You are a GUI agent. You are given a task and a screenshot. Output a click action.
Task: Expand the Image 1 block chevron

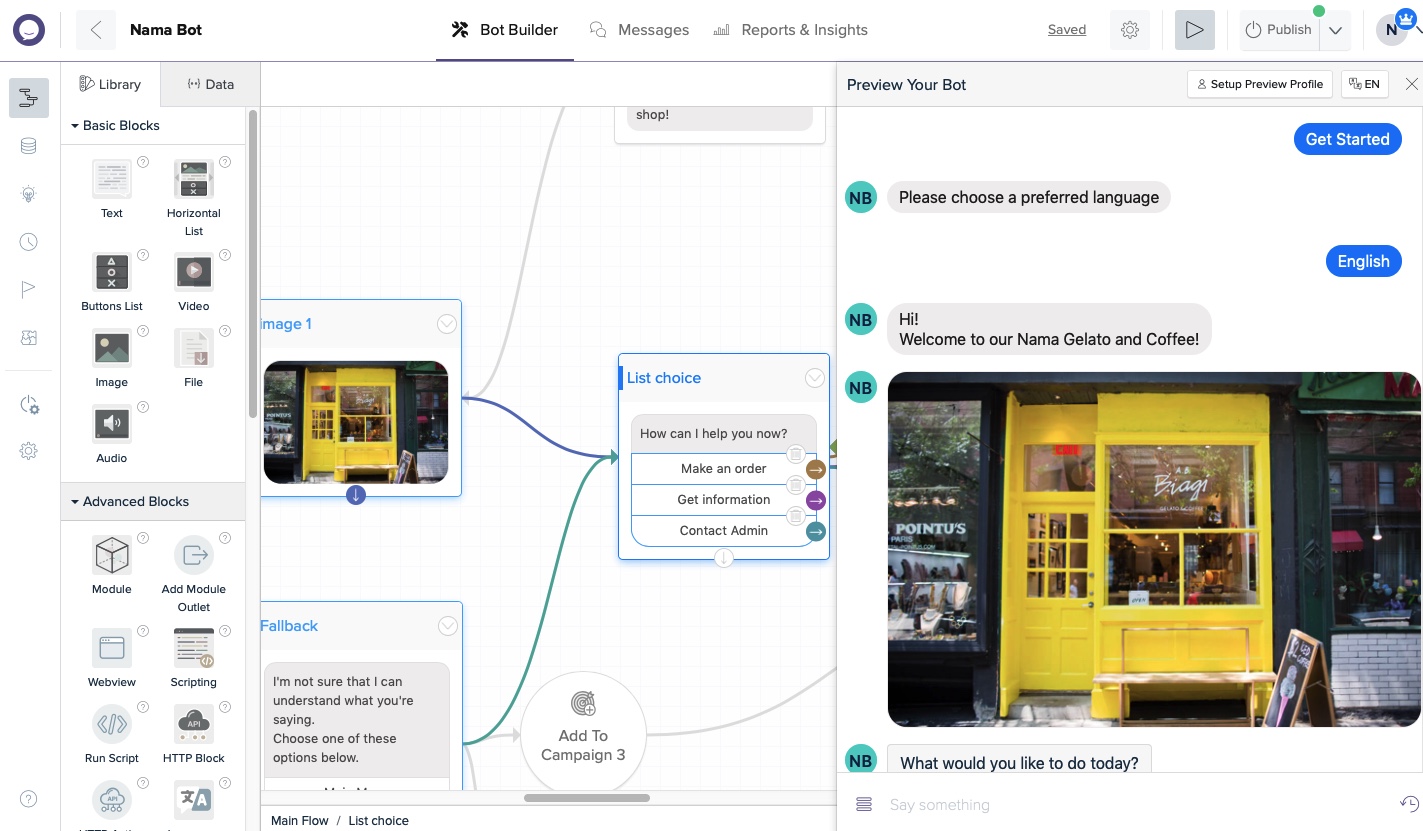click(x=447, y=324)
